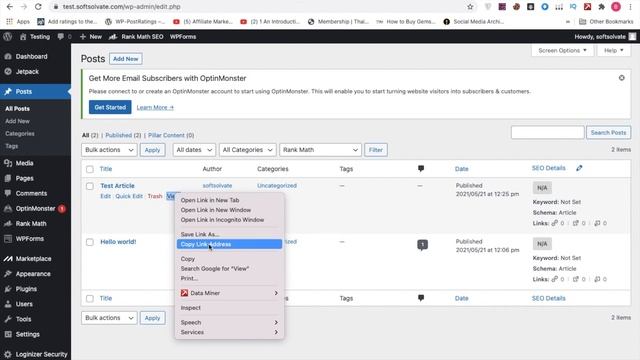This screenshot has height=360, width=640.
Task: Expand the Help panel
Action: [613, 50]
